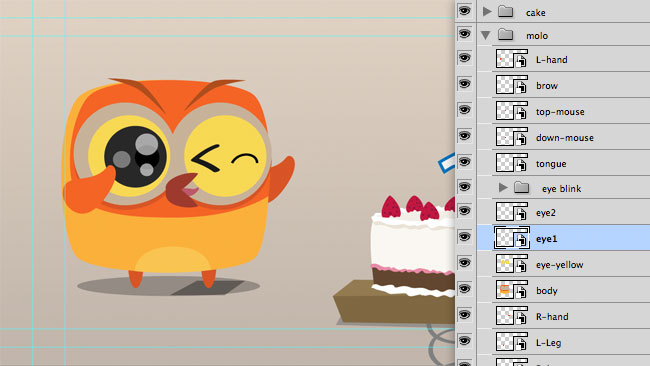
Task: Click the eye2 layer name
Action: tap(546, 213)
